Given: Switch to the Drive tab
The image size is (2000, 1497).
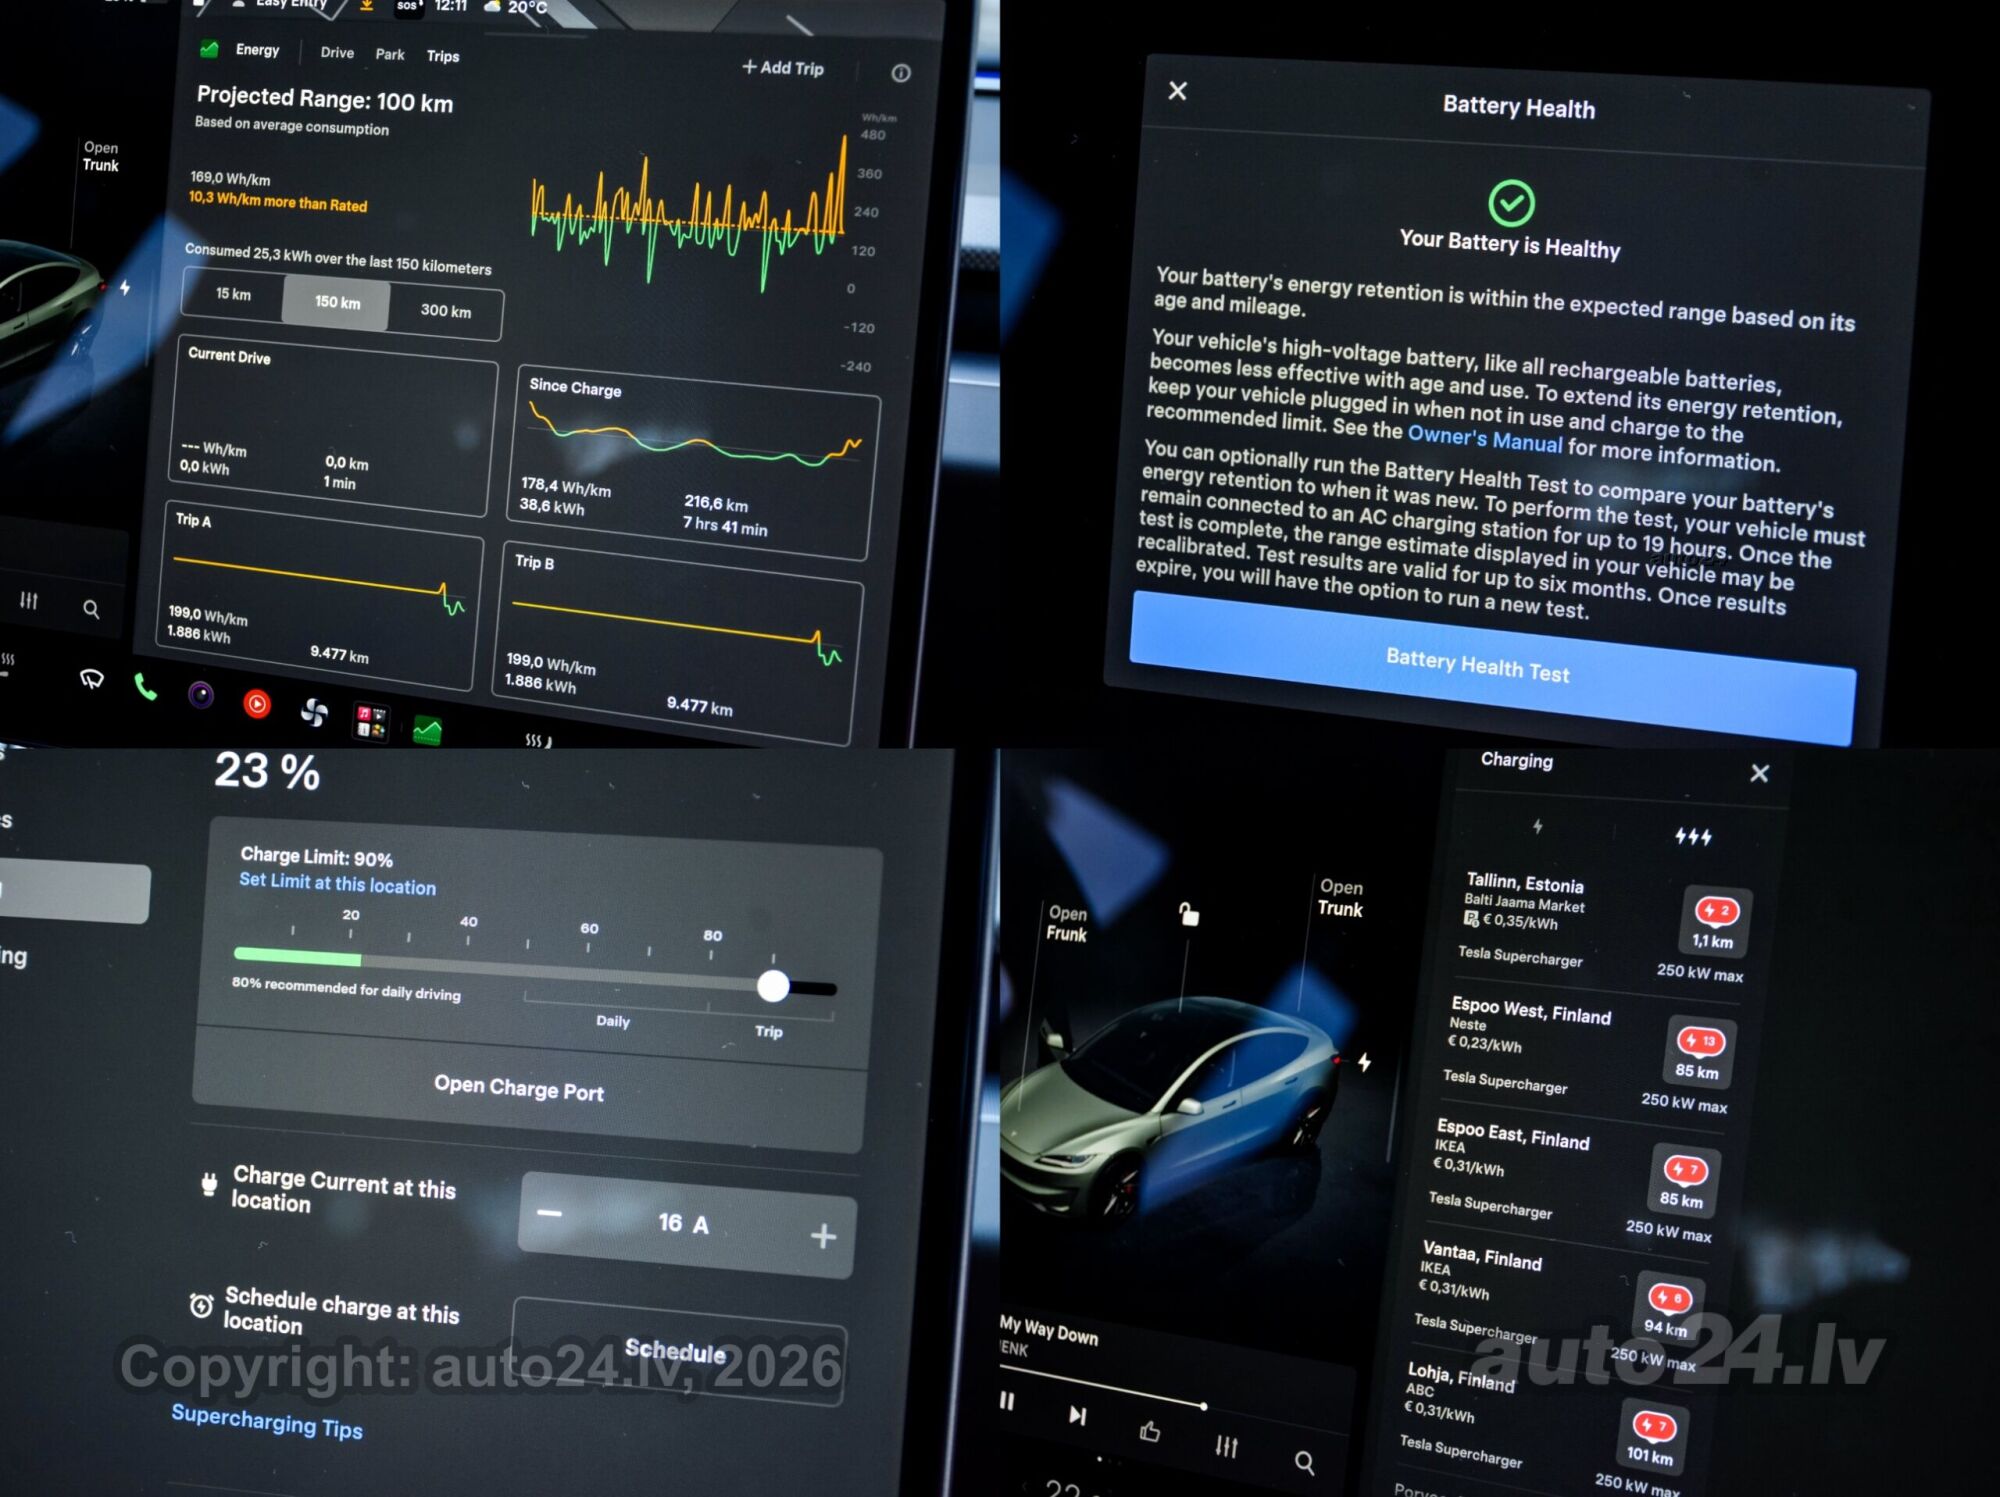Looking at the screenshot, I should [337, 52].
